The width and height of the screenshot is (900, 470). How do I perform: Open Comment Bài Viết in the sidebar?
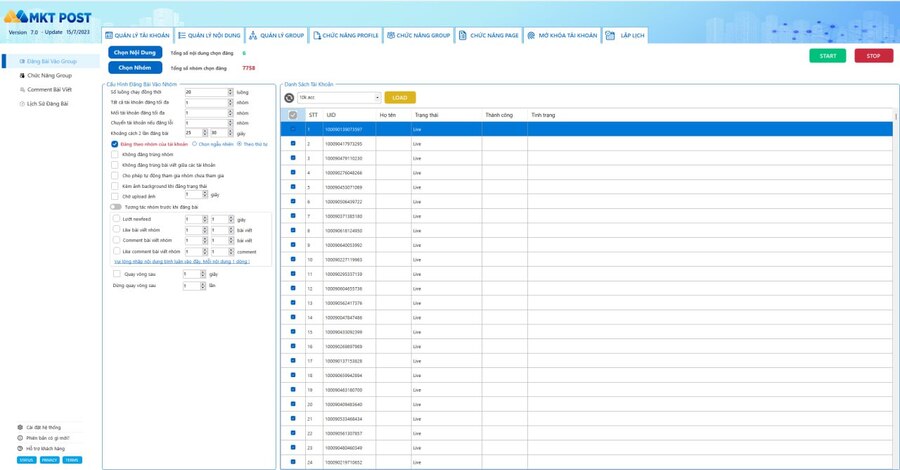tap(49, 90)
